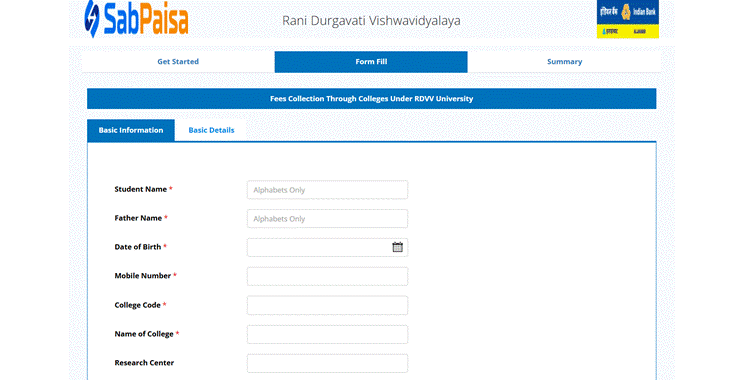Click the Date of Birth input field

pyautogui.click(x=328, y=247)
